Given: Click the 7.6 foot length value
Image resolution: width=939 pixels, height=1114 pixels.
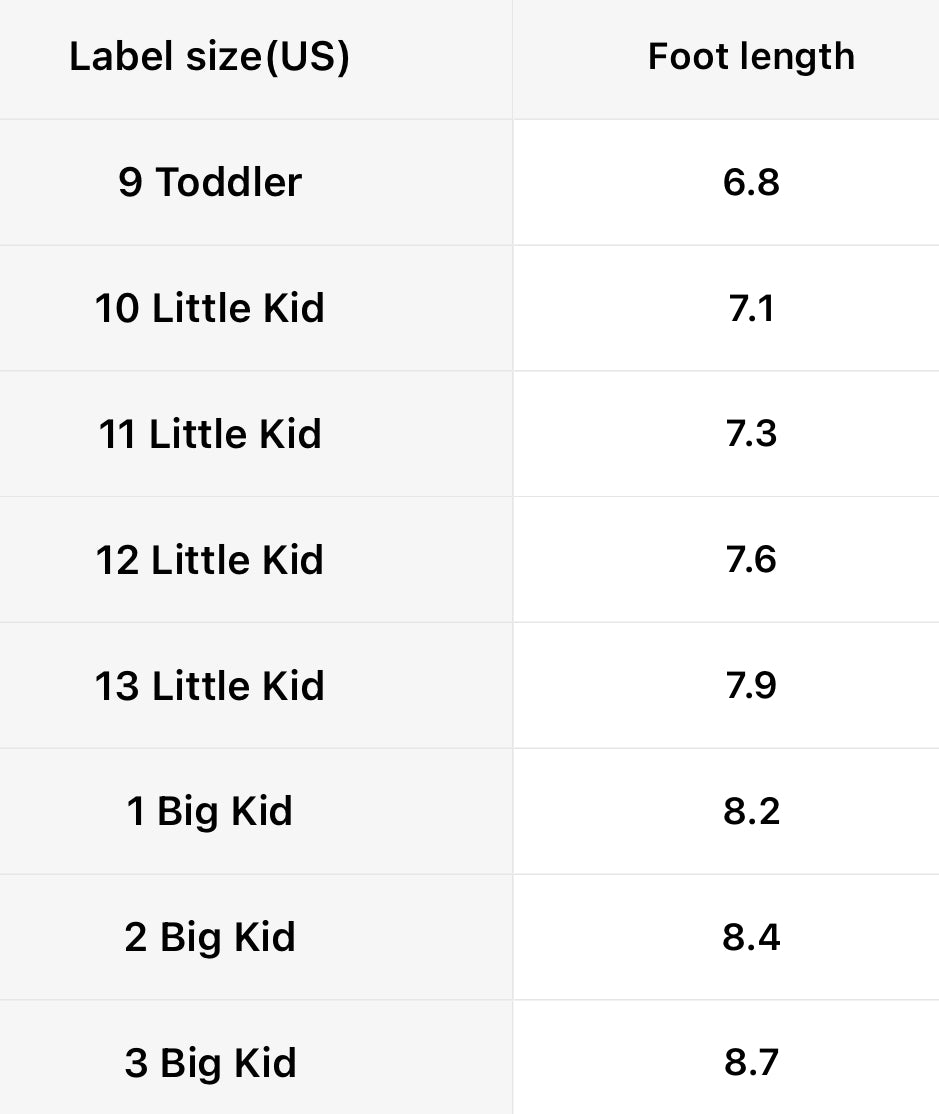Looking at the screenshot, I should pos(751,560).
